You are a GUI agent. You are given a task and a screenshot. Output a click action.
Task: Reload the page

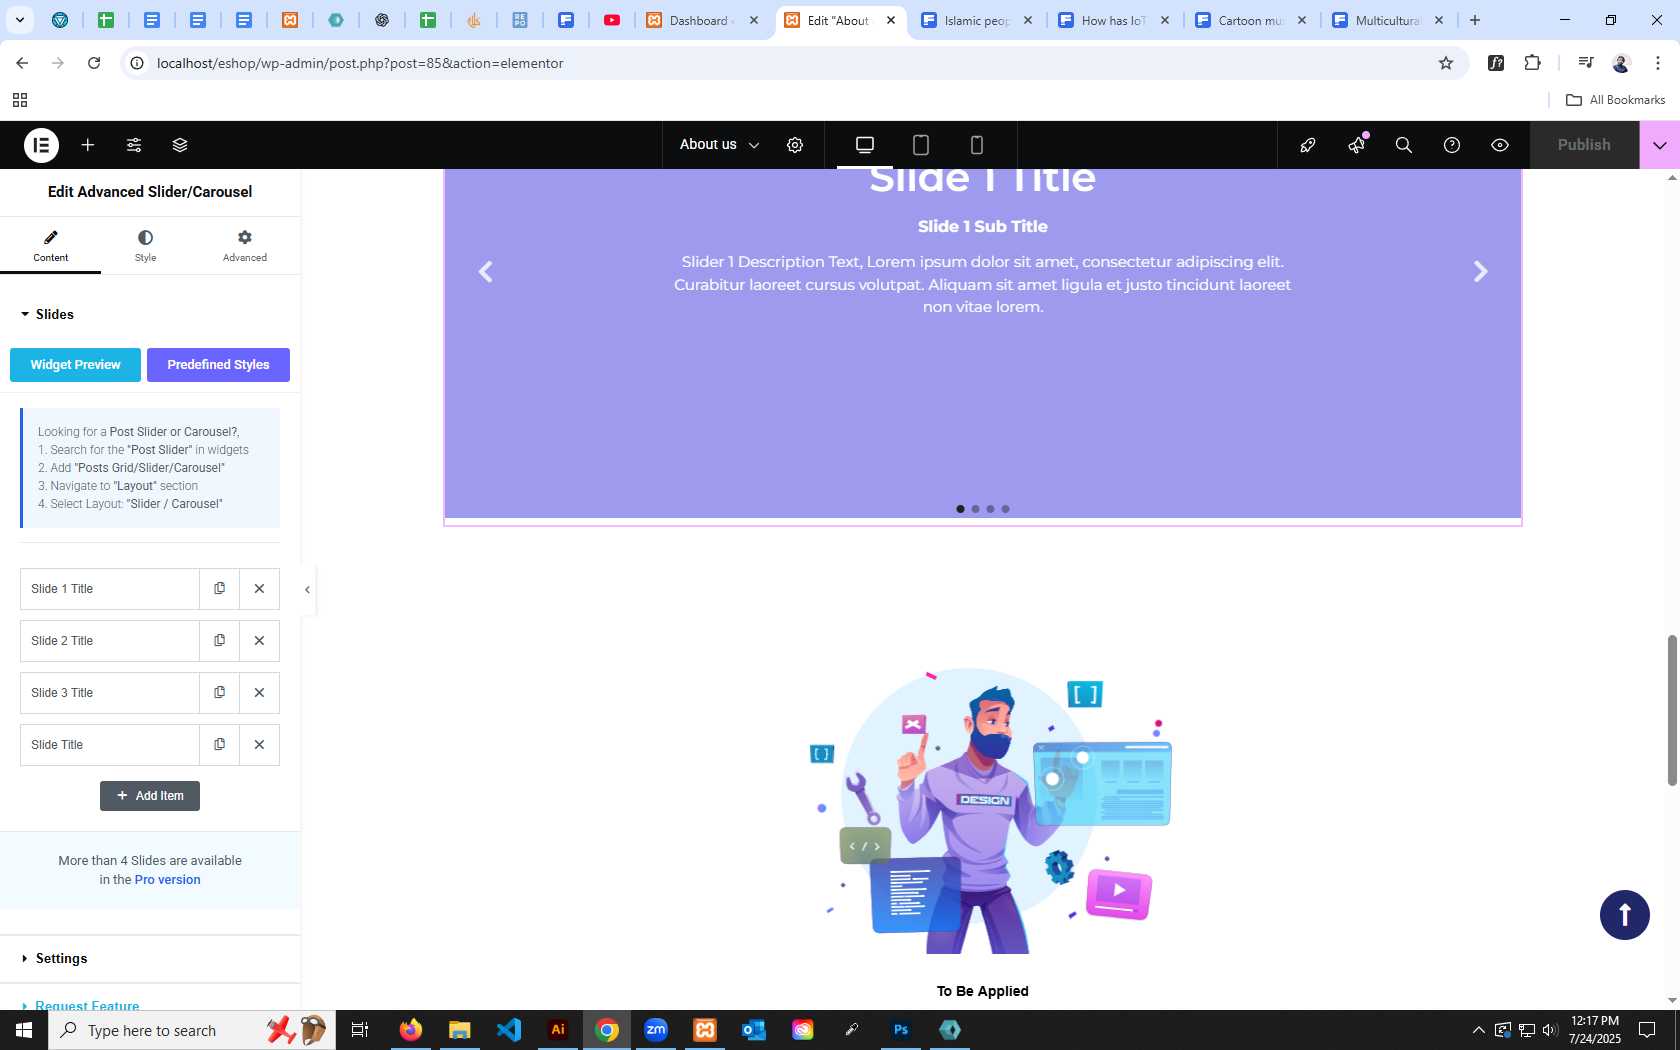click(94, 63)
